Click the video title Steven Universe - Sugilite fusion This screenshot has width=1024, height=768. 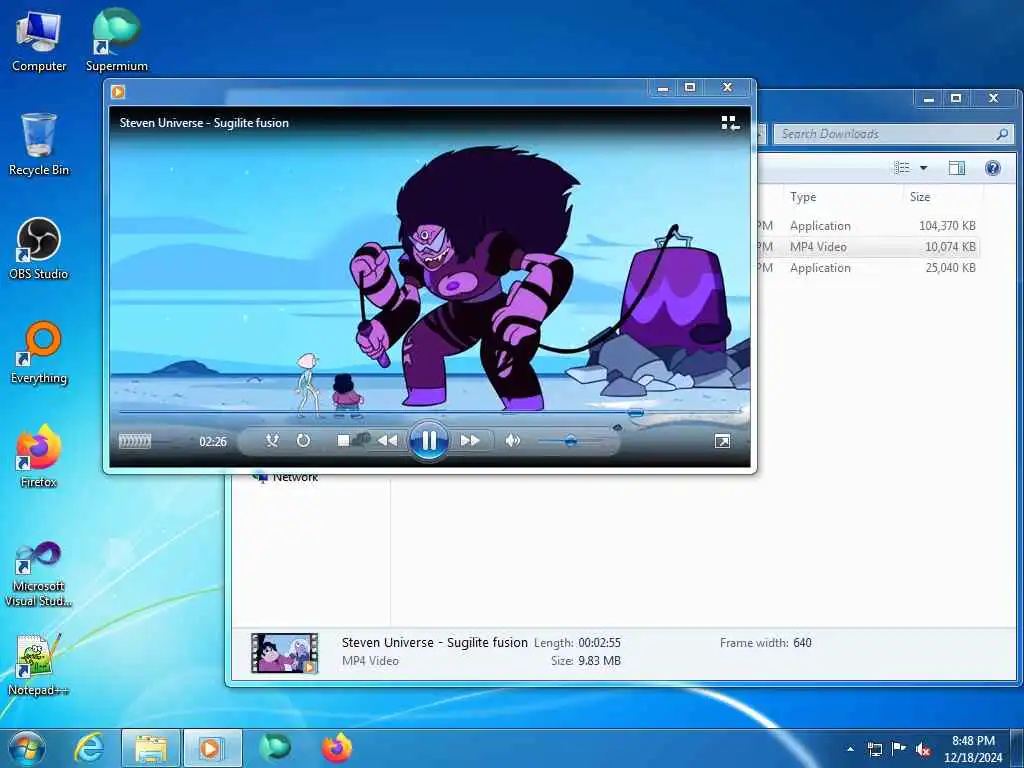pyautogui.click(x=204, y=123)
